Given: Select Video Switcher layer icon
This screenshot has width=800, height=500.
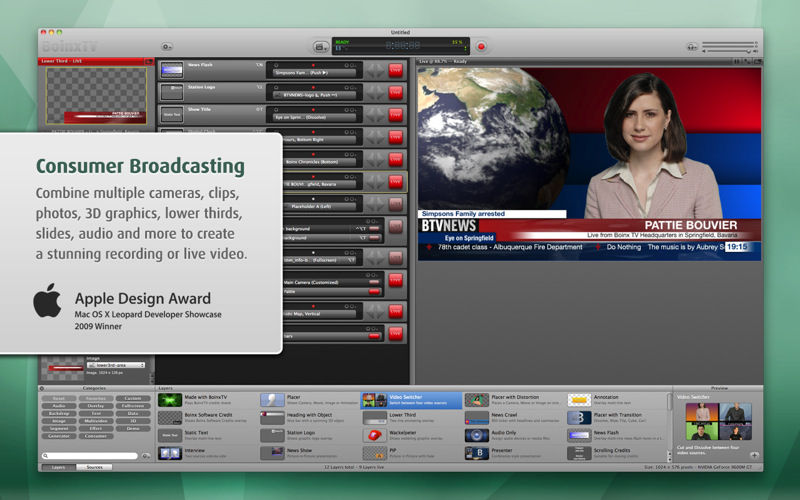Looking at the screenshot, I should 374,400.
